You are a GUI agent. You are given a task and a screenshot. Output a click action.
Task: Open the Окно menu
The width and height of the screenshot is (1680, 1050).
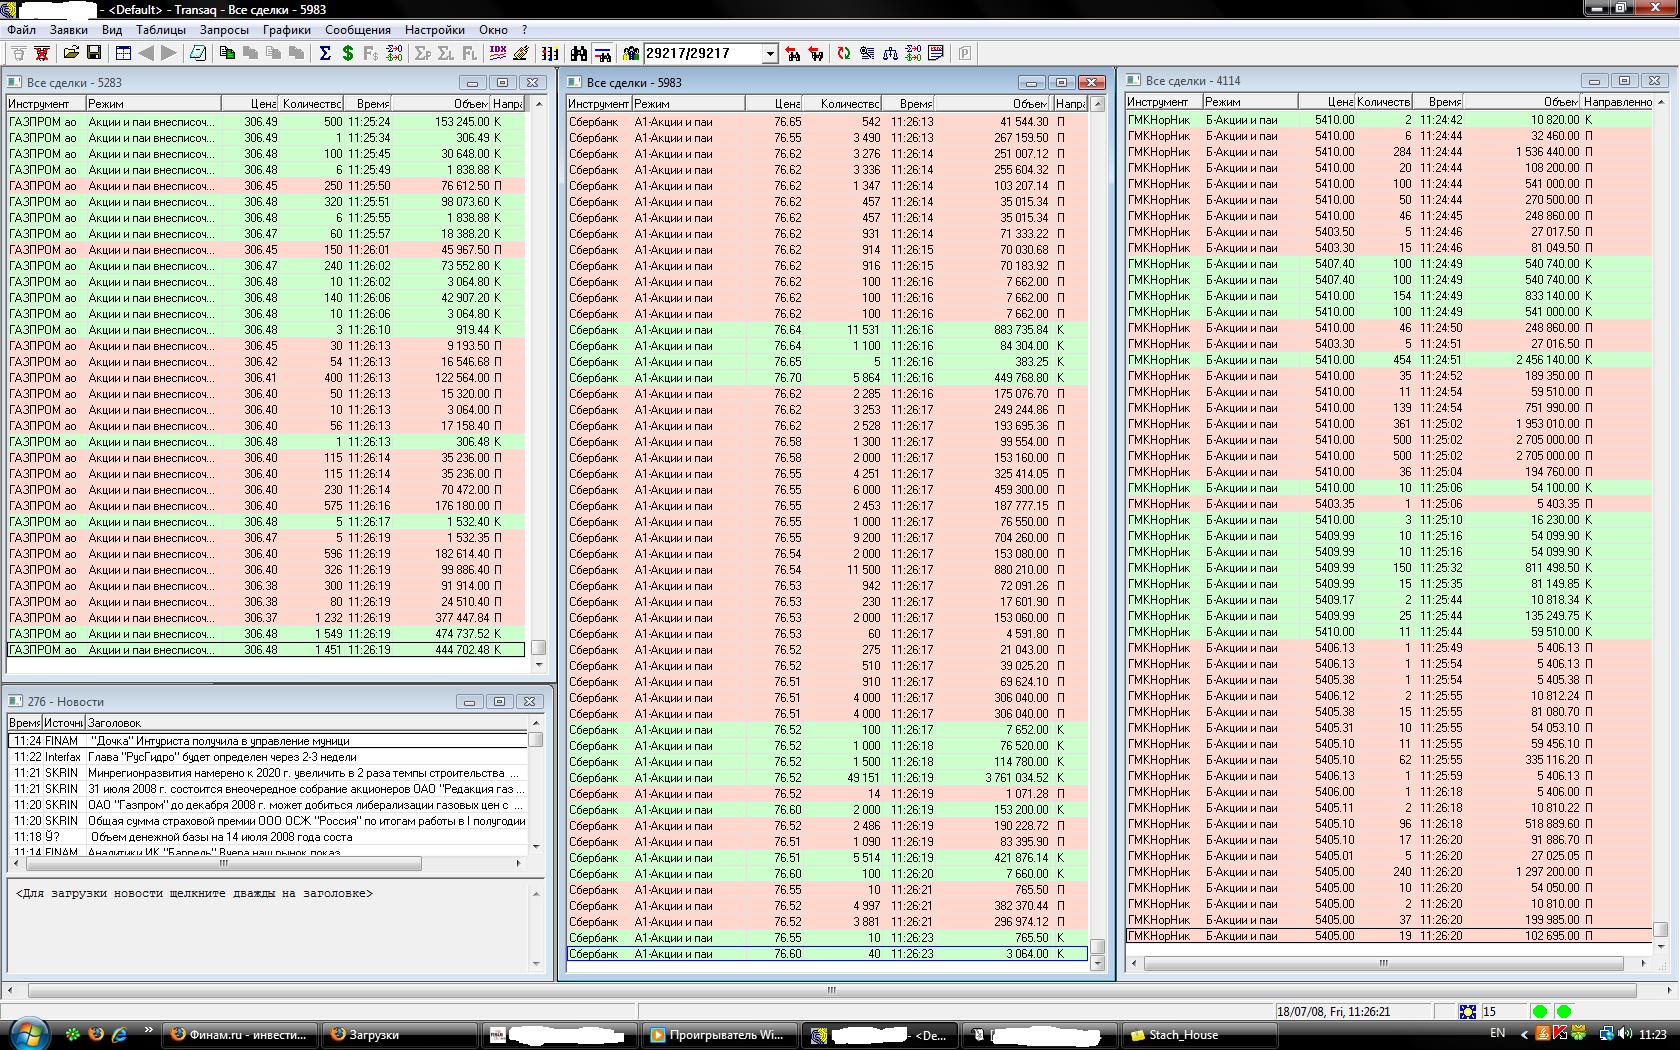point(493,30)
